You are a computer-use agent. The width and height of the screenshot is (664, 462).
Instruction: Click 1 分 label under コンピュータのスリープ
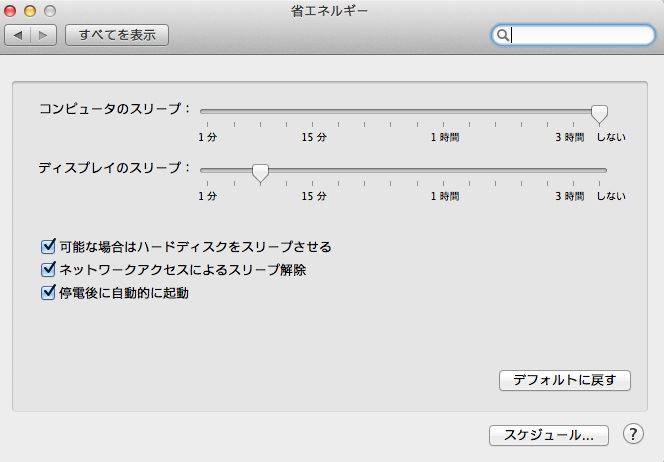tap(208, 137)
